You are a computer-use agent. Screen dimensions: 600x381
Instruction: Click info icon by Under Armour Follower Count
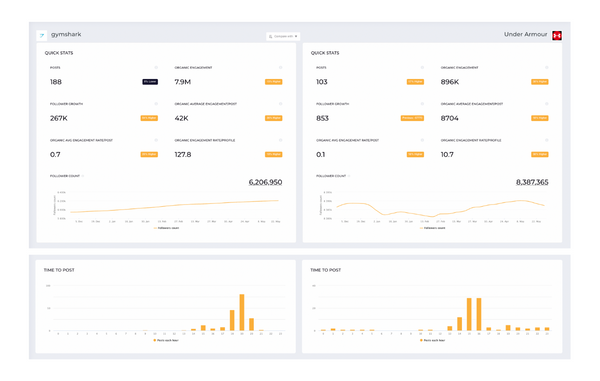pyautogui.click(x=349, y=176)
